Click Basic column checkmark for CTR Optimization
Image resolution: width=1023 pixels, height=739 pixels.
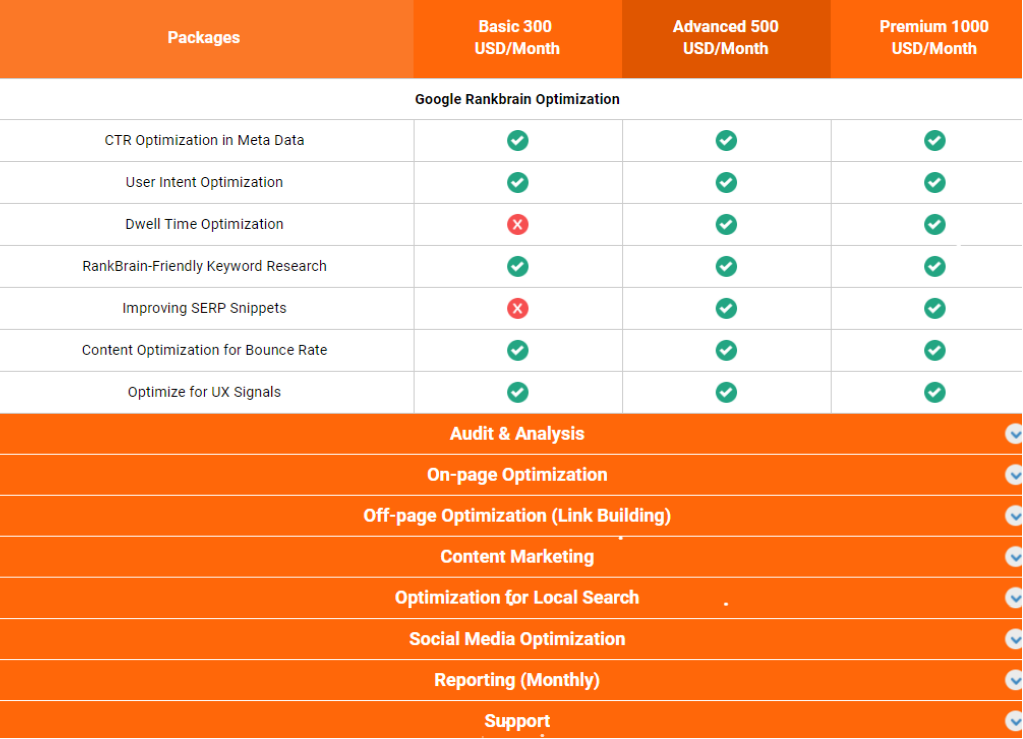(517, 141)
